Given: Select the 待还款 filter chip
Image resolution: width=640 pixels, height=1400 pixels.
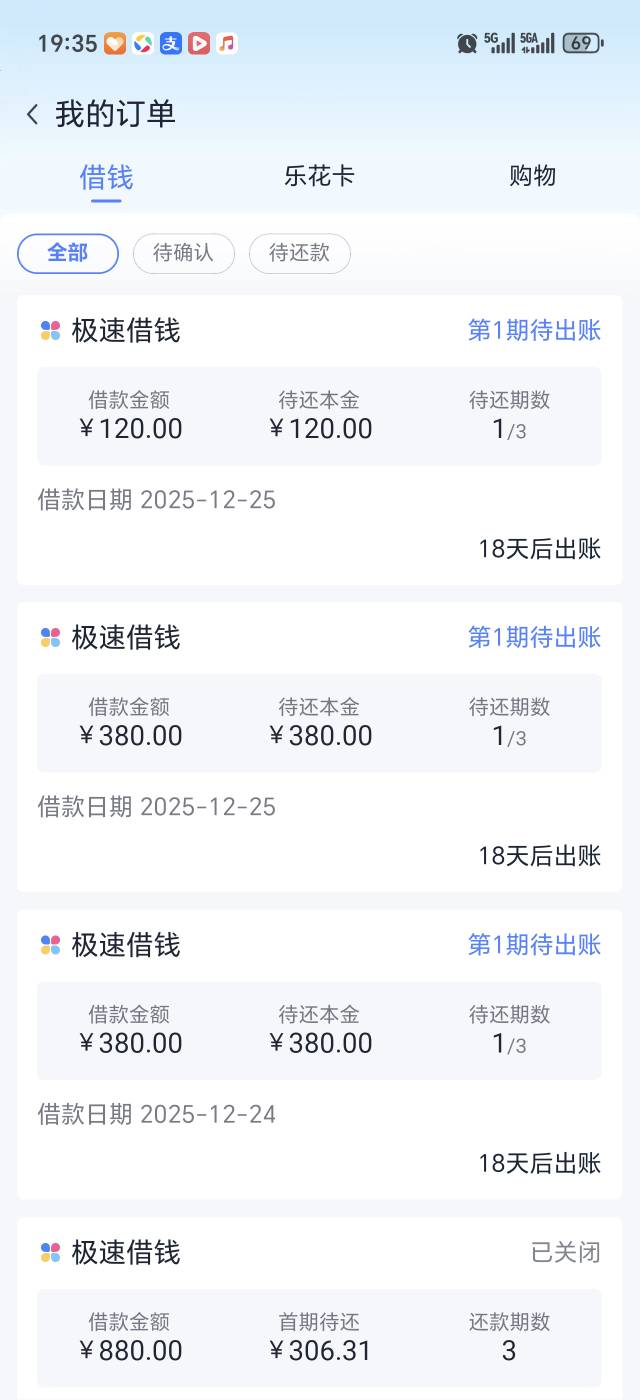Looking at the screenshot, I should (x=299, y=253).
